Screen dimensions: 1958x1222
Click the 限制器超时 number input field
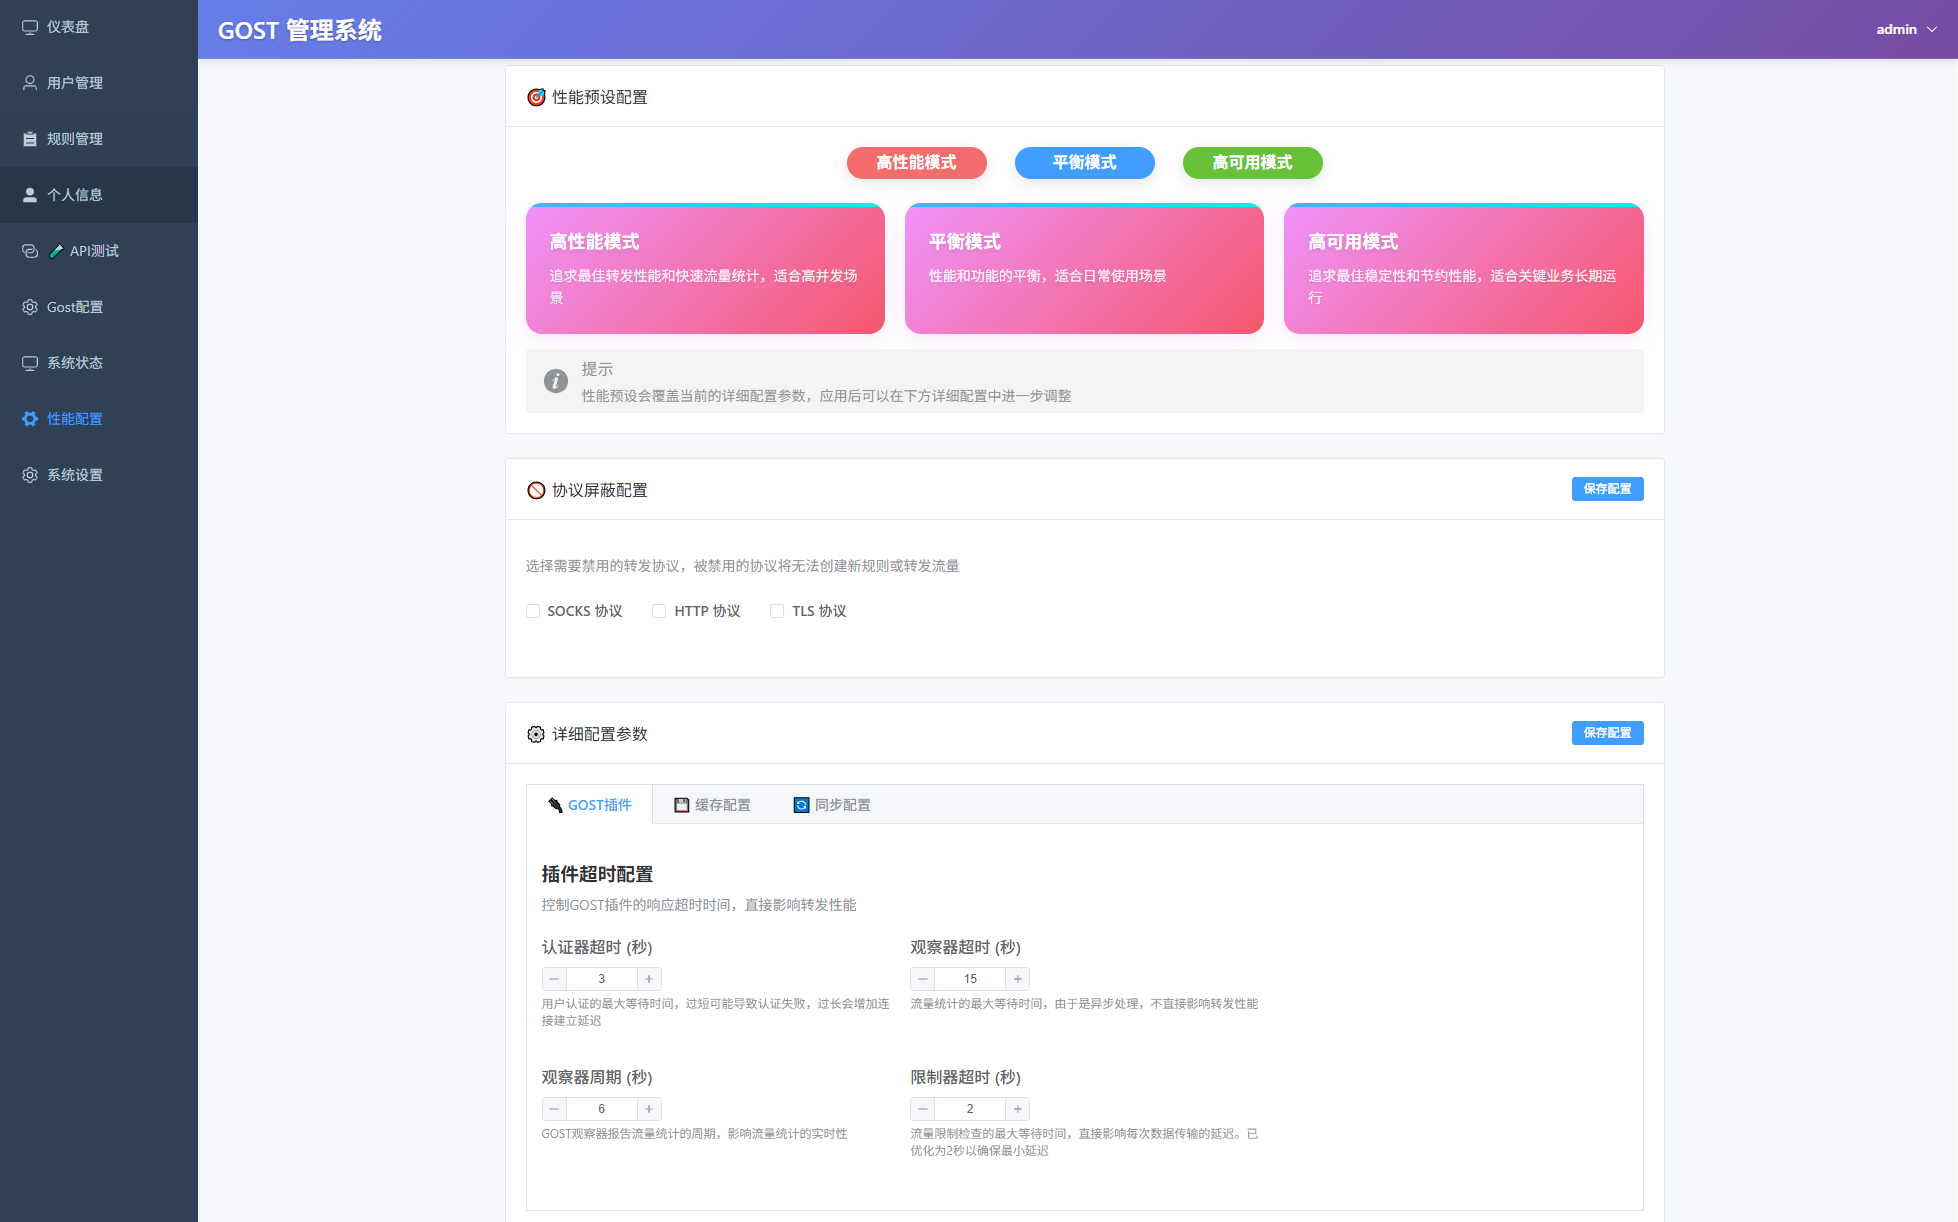click(x=969, y=1109)
